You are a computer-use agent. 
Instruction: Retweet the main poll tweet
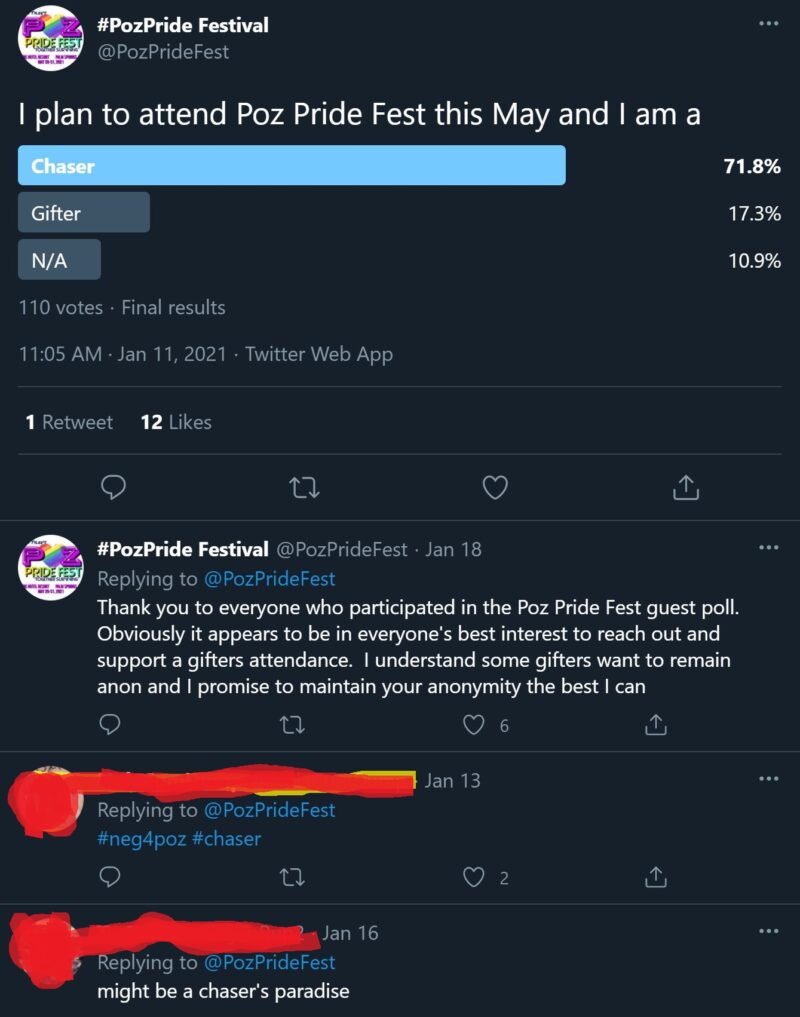[x=299, y=487]
